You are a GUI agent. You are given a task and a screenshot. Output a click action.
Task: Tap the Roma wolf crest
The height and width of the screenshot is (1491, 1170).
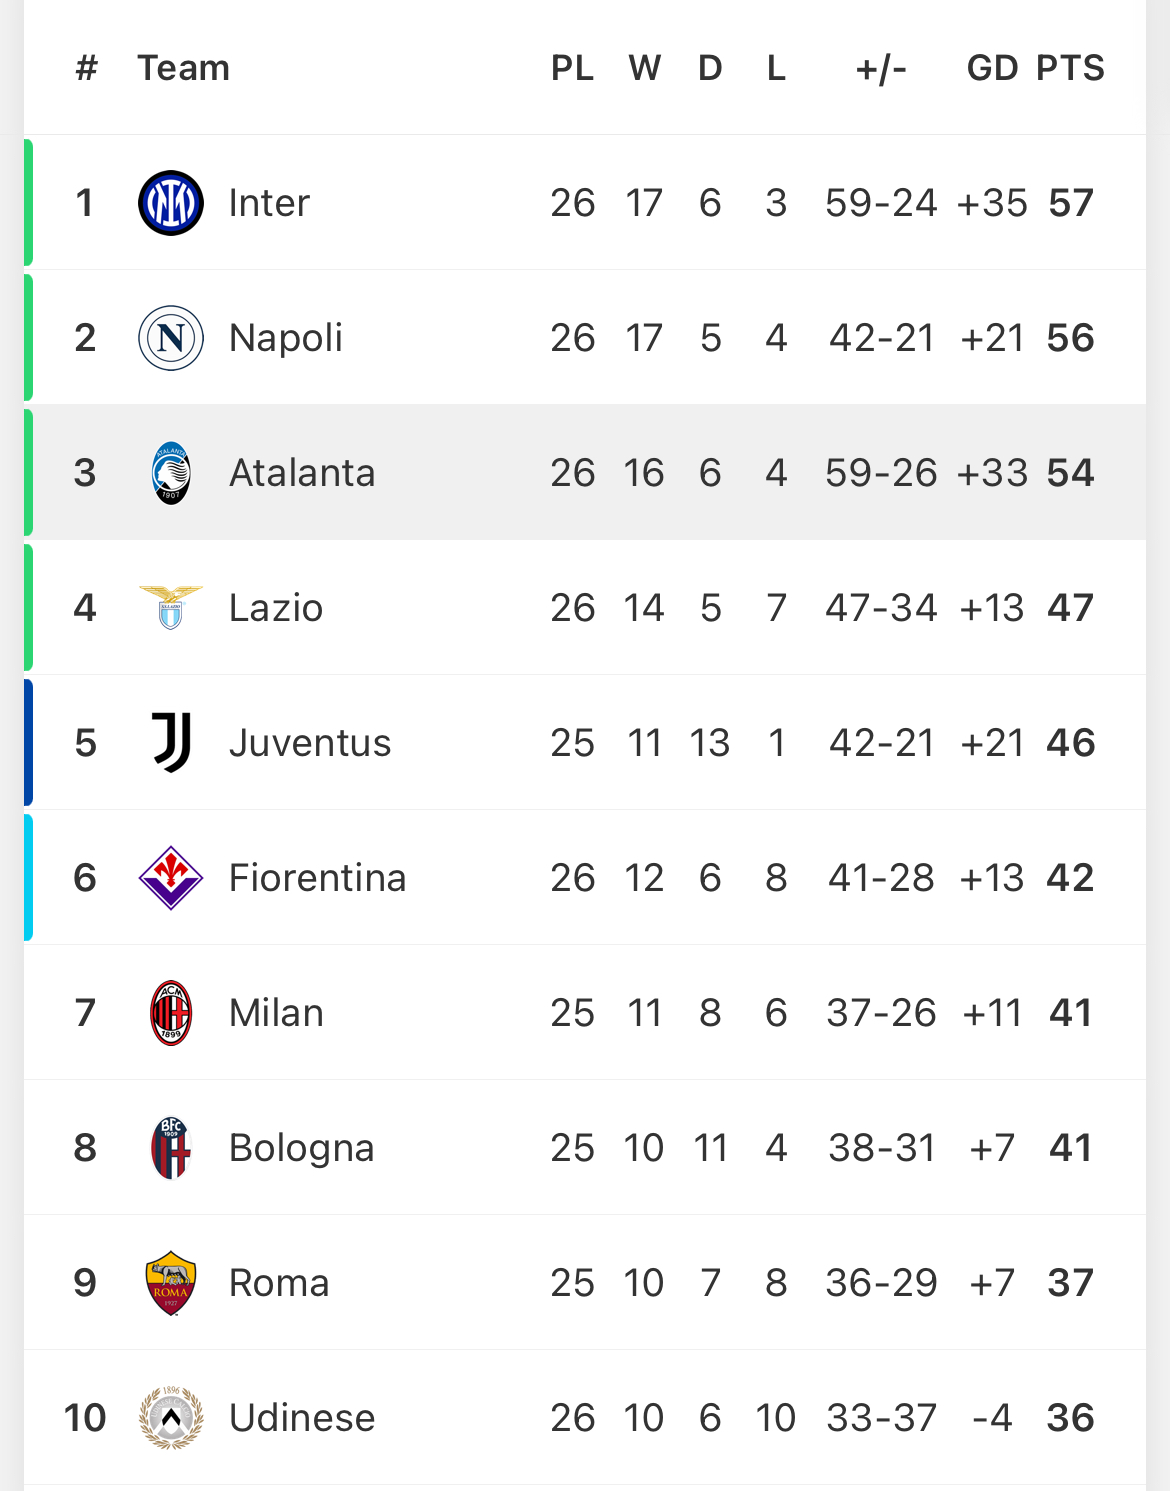click(171, 1283)
